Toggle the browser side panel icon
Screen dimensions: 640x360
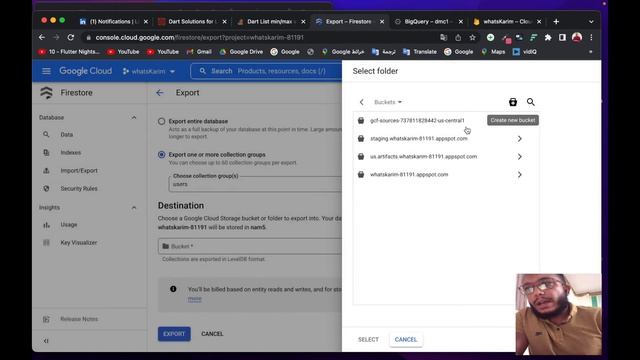pos(562,38)
